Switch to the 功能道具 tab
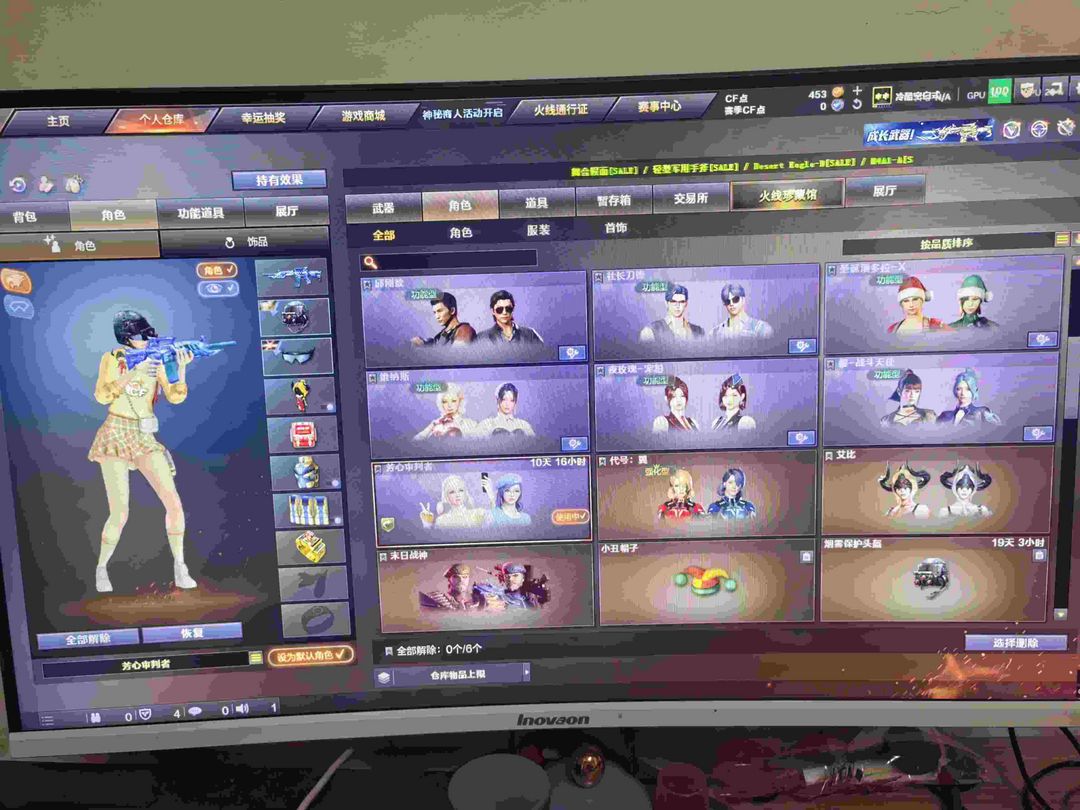The width and height of the screenshot is (1080, 810). [200, 213]
